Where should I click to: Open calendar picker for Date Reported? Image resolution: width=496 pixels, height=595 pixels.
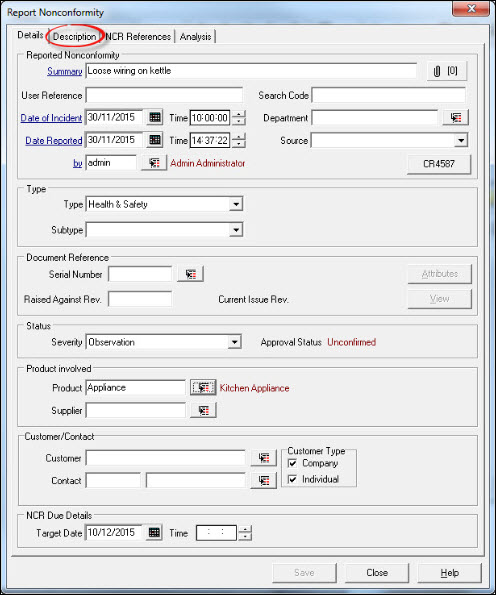[x=154, y=140]
